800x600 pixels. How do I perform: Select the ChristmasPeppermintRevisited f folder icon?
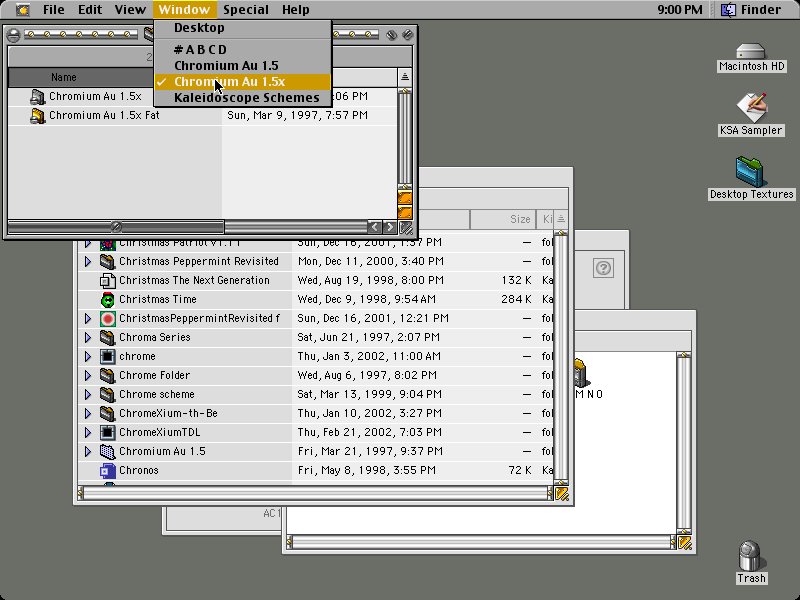(107, 319)
